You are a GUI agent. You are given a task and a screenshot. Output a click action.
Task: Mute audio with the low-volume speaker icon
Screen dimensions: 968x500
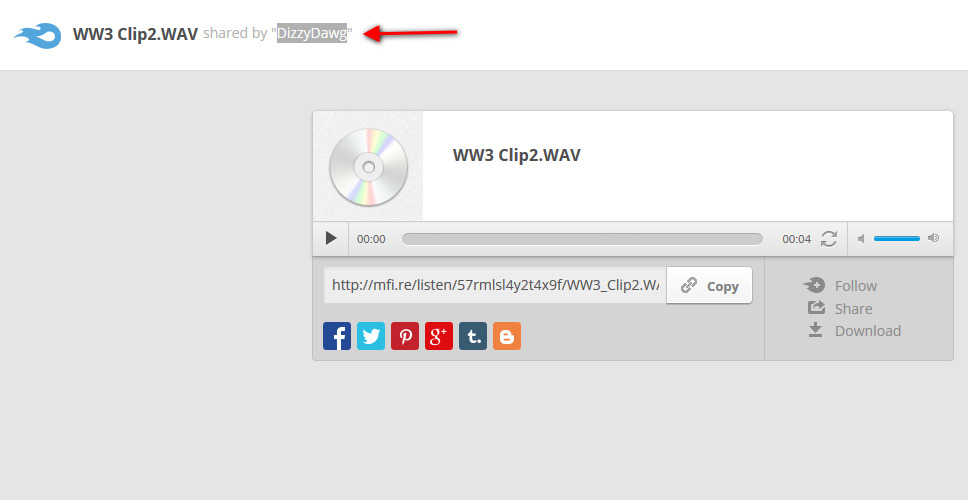861,238
